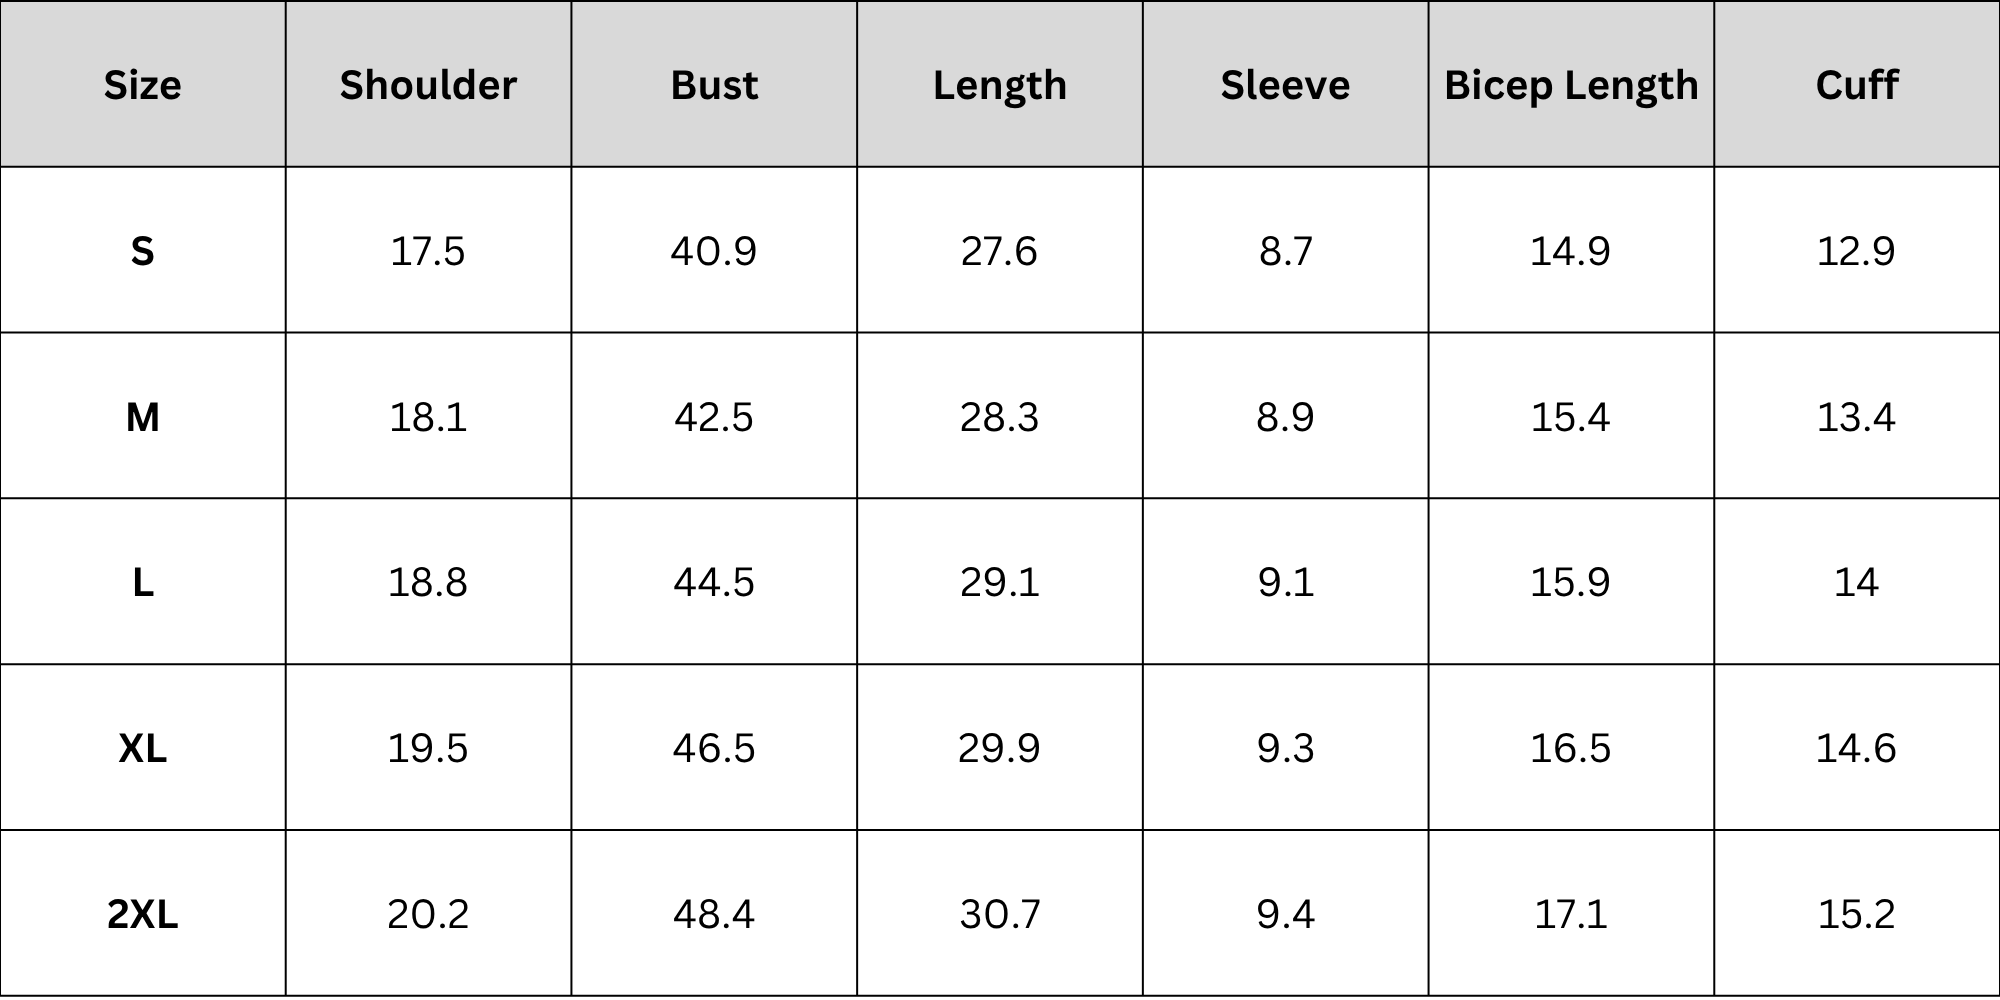The width and height of the screenshot is (2000, 1000).
Task: Click the 17.5 shoulder value for S
Action: (x=428, y=251)
